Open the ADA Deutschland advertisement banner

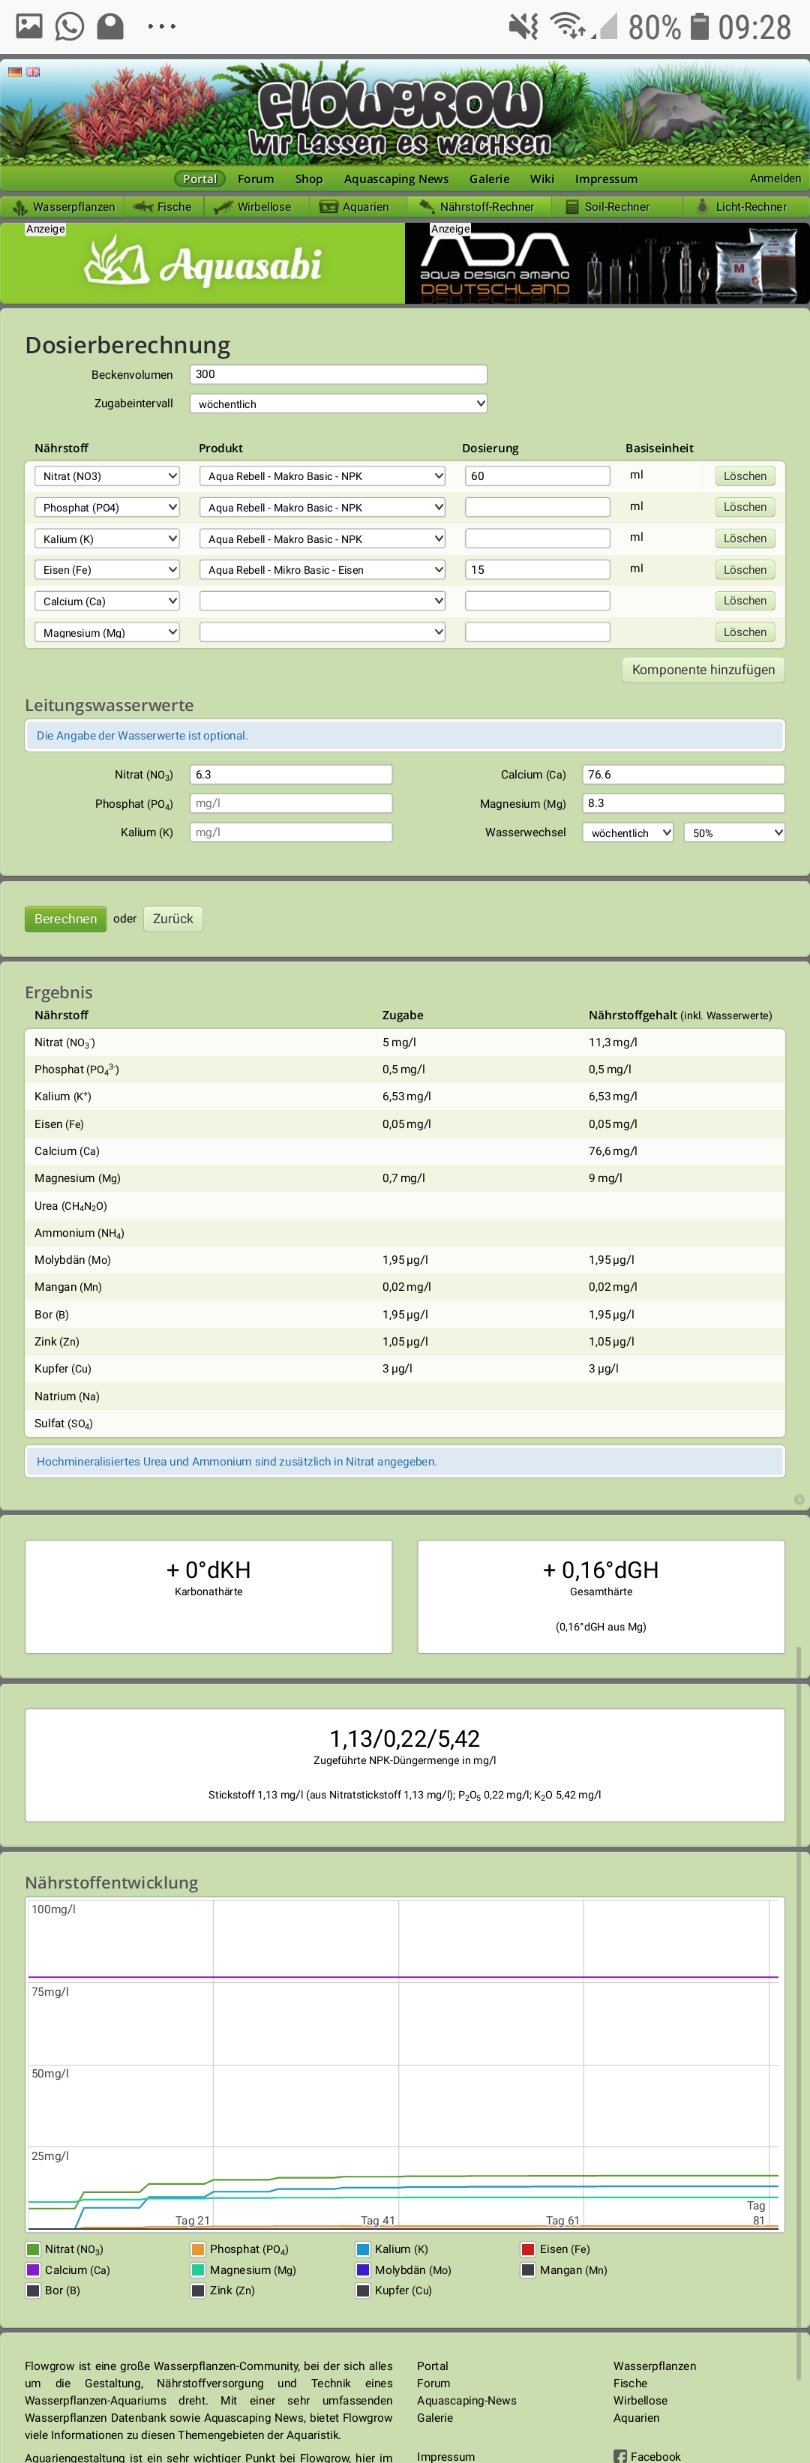point(607,263)
